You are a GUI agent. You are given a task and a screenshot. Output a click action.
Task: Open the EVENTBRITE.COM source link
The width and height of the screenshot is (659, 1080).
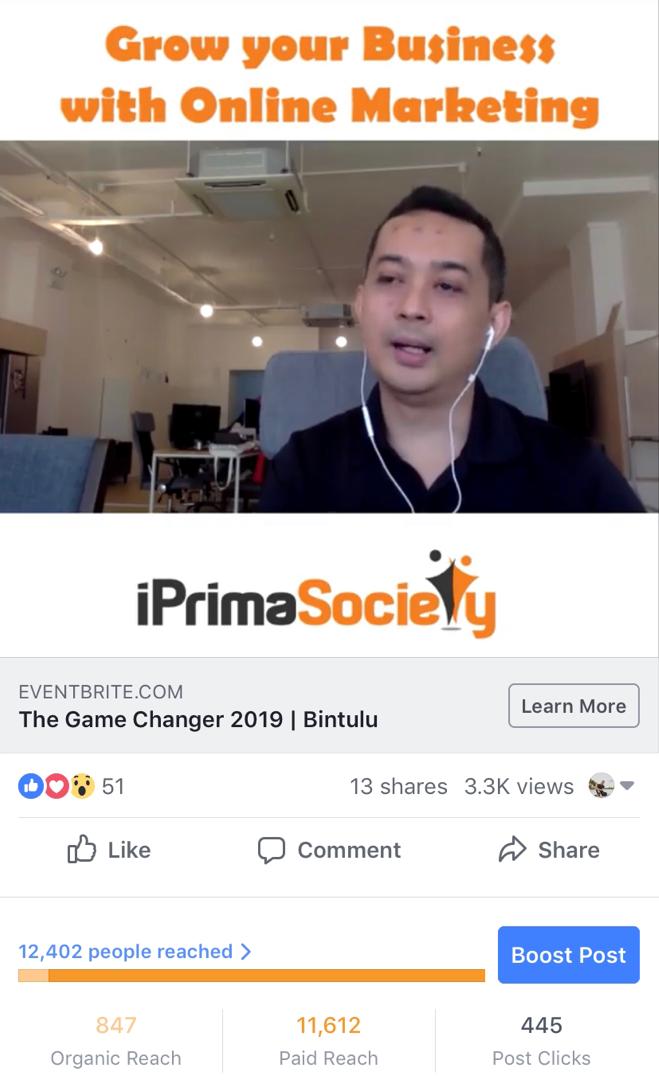click(x=101, y=692)
